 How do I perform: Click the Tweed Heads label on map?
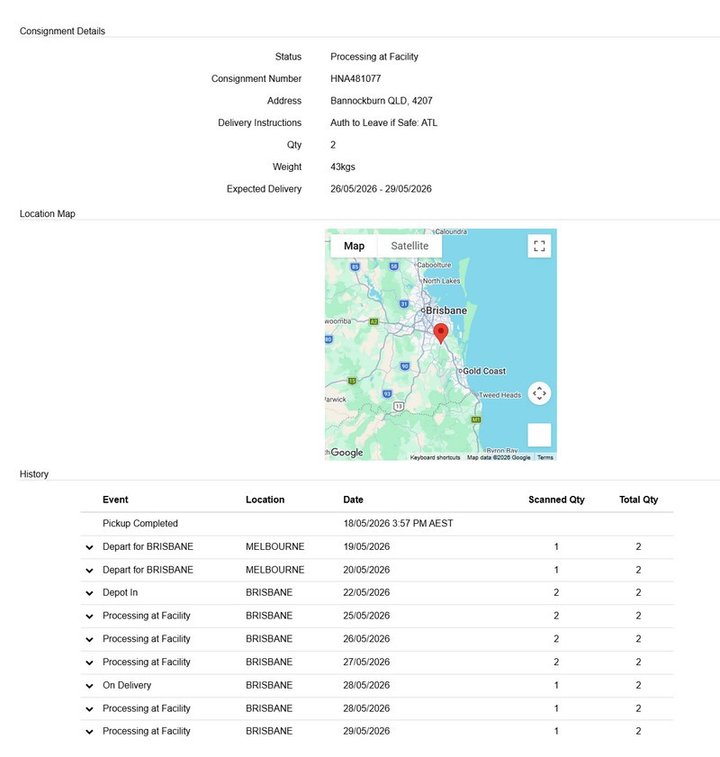pos(500,395)
